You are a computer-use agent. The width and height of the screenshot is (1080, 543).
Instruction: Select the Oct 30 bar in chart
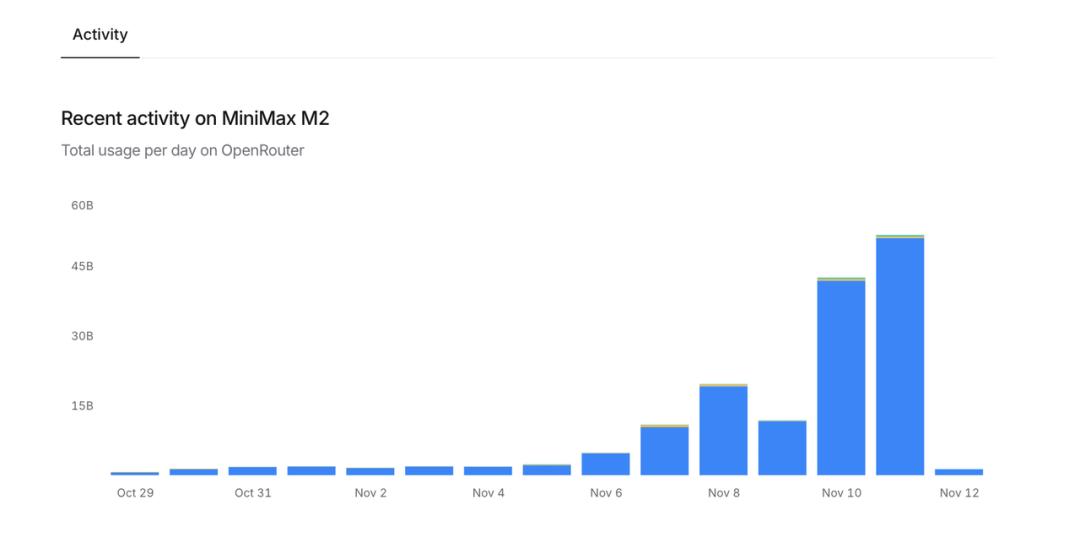click(194, 471)
